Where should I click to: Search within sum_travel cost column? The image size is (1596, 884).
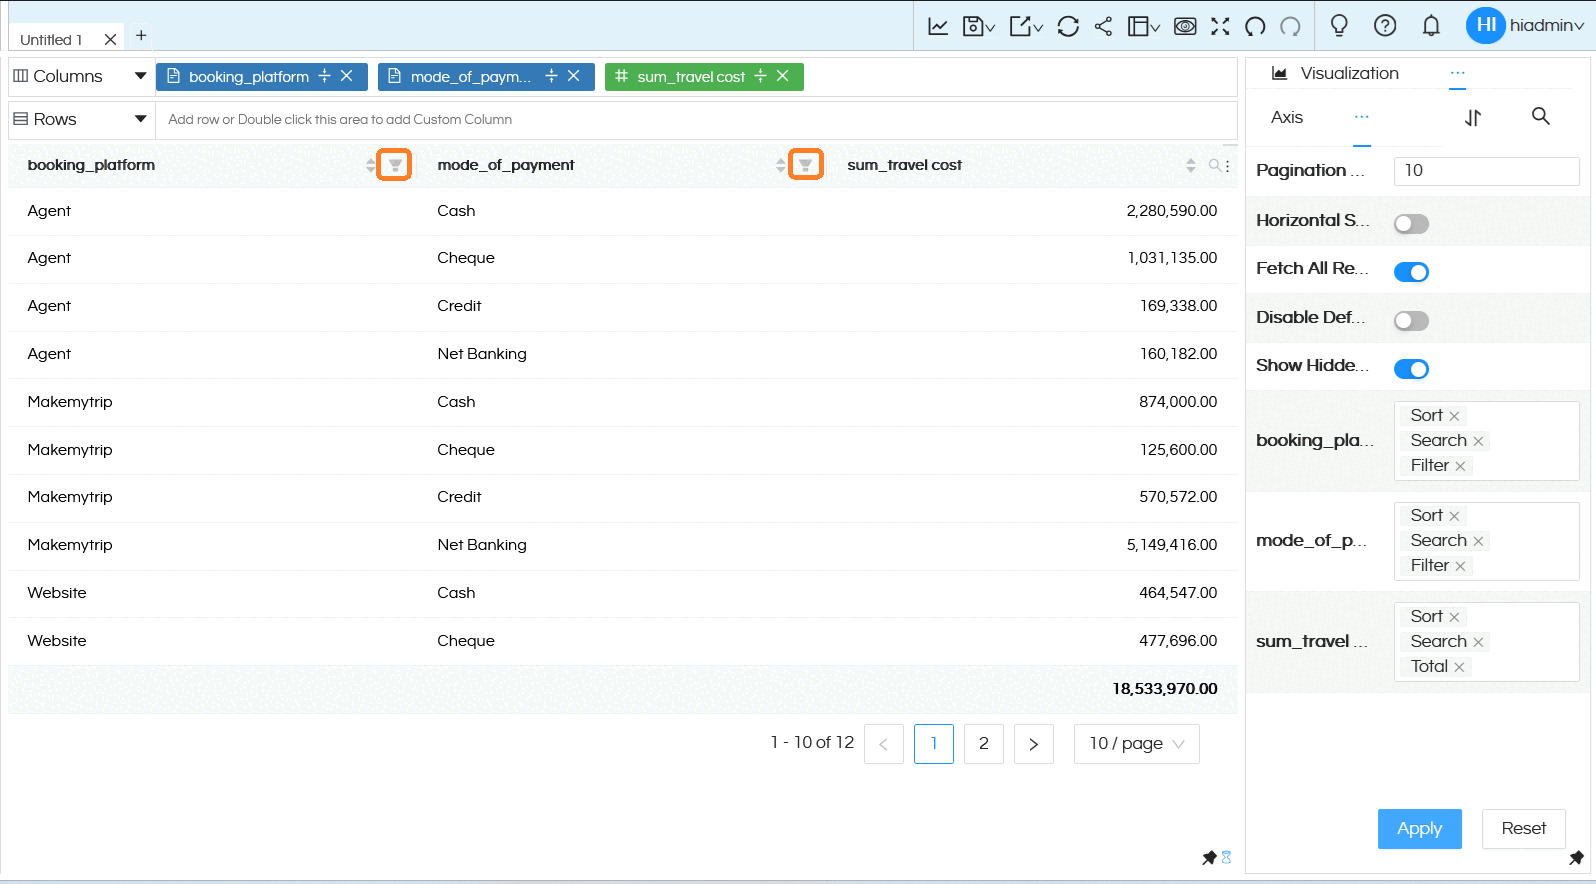click(1214, 165)
